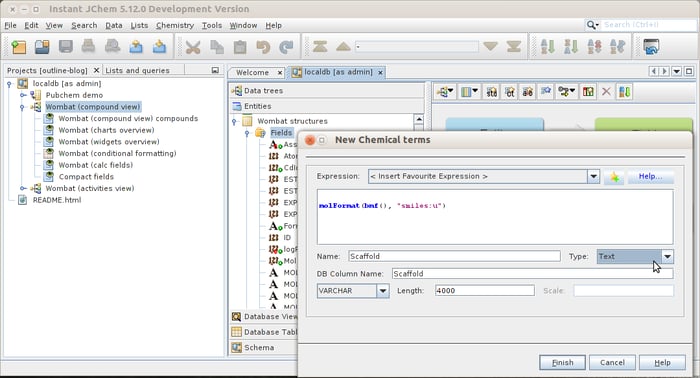
Task: Click the Paste clipboard toolbar icon
Action: [240, 46]
